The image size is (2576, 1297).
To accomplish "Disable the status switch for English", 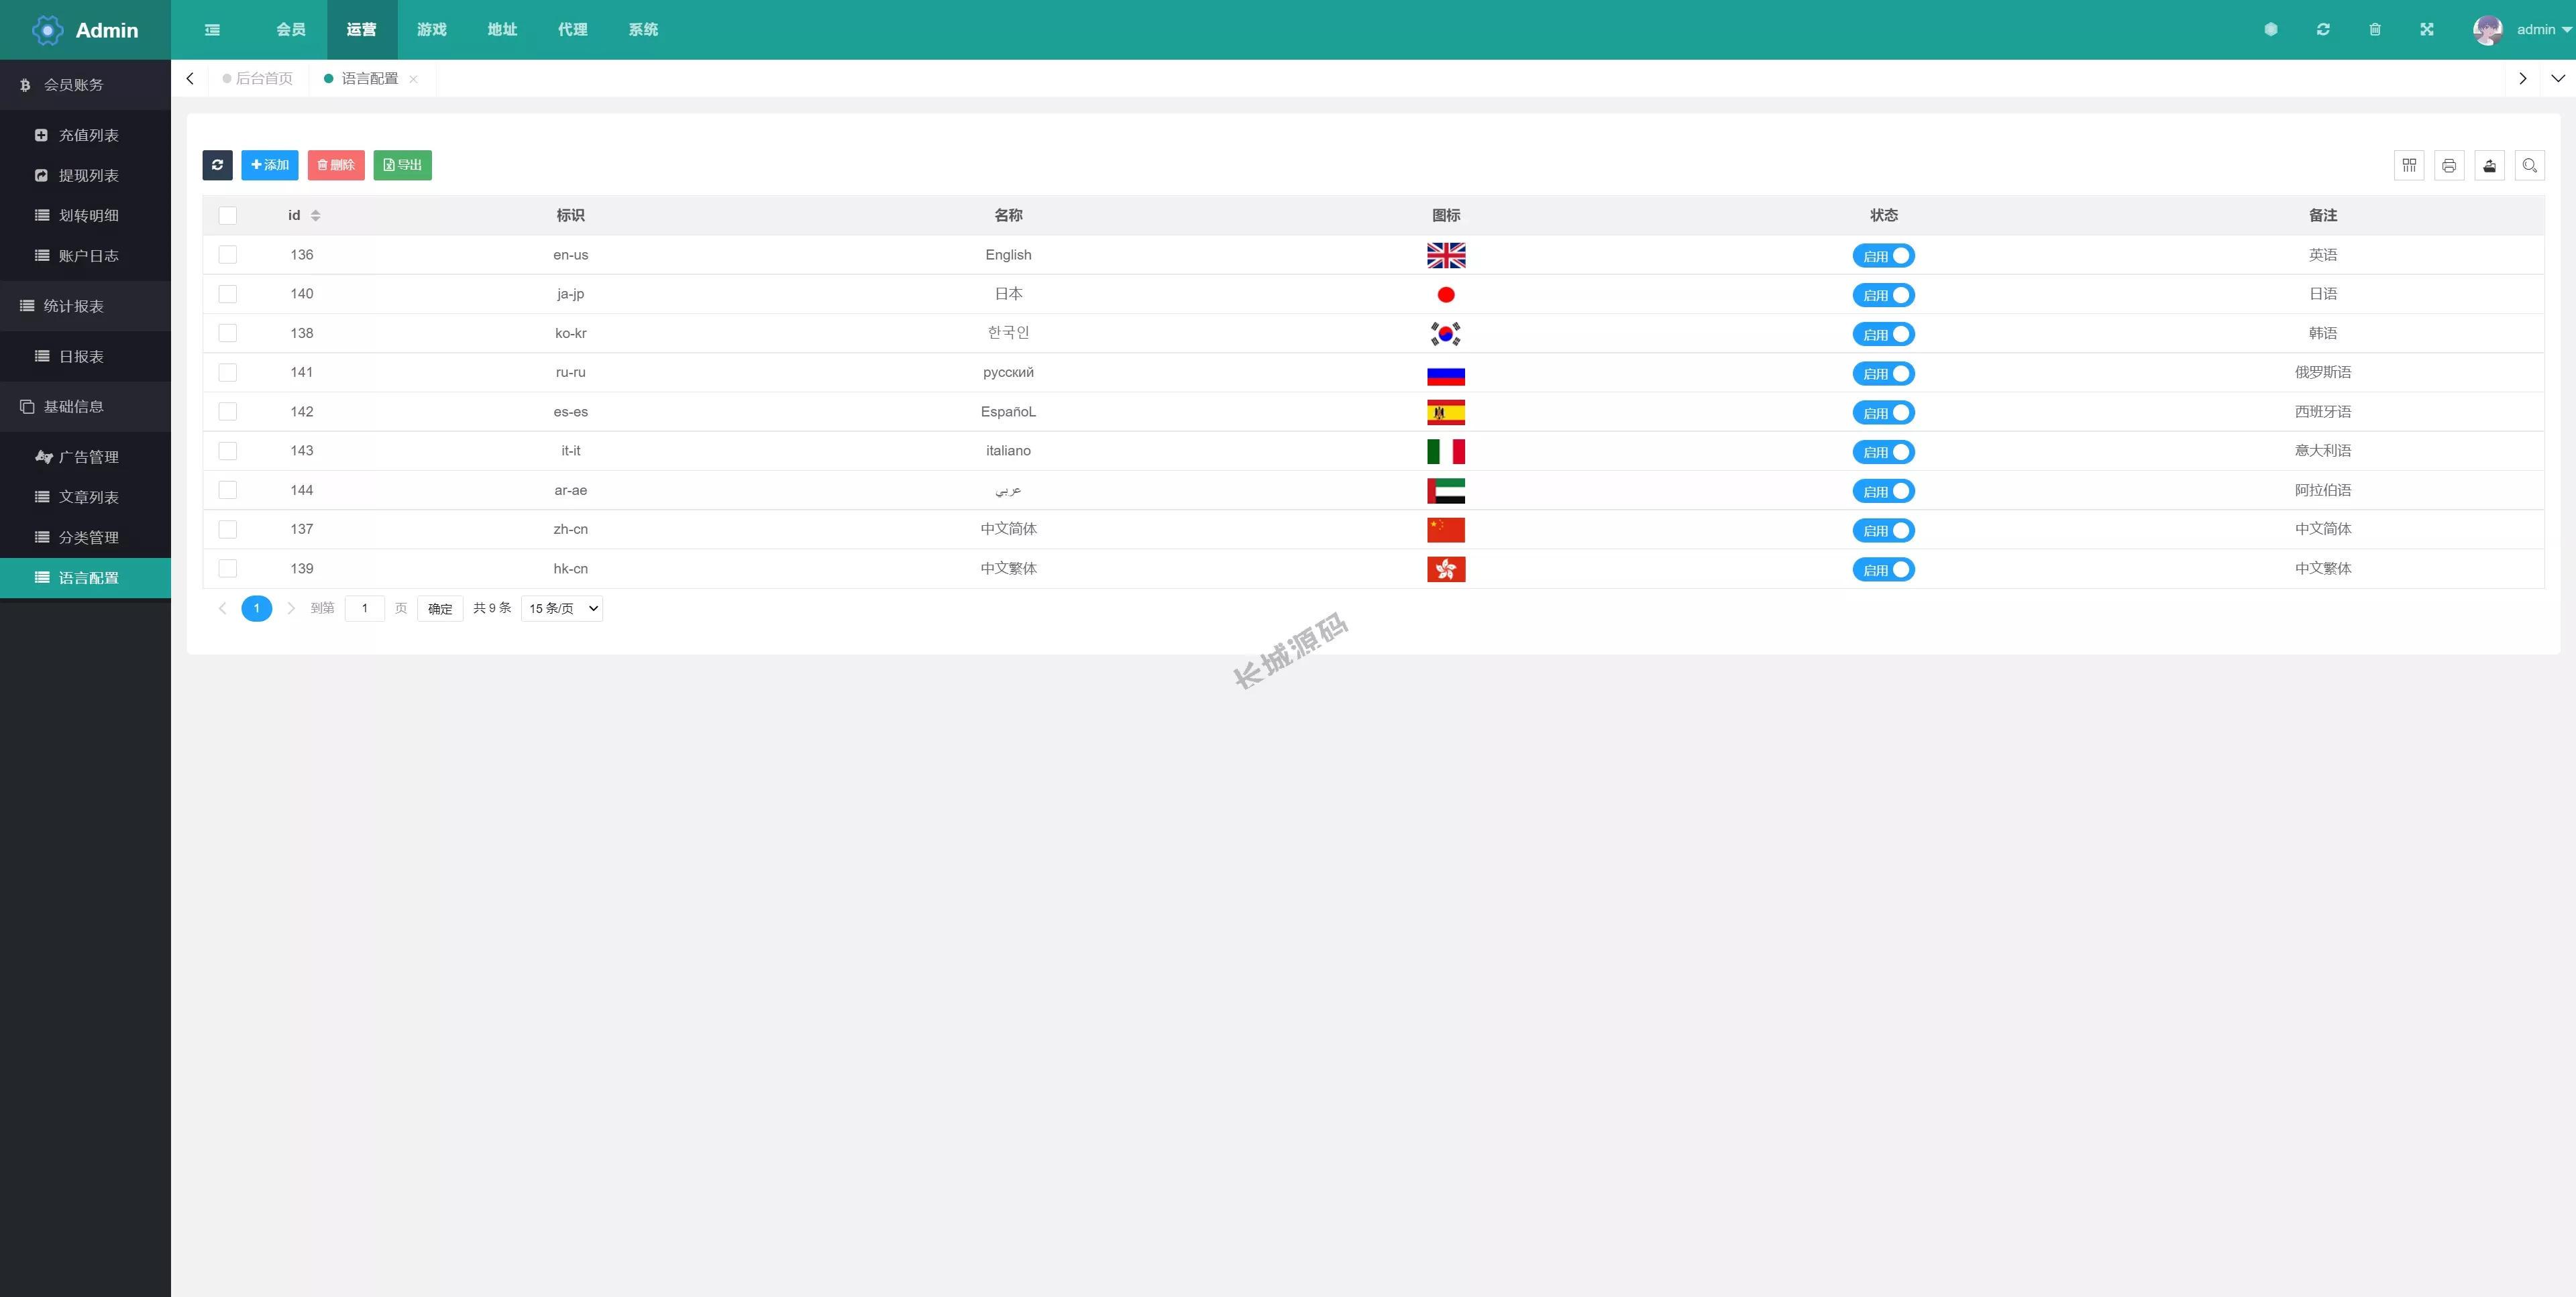I will tap(1883, 256).
